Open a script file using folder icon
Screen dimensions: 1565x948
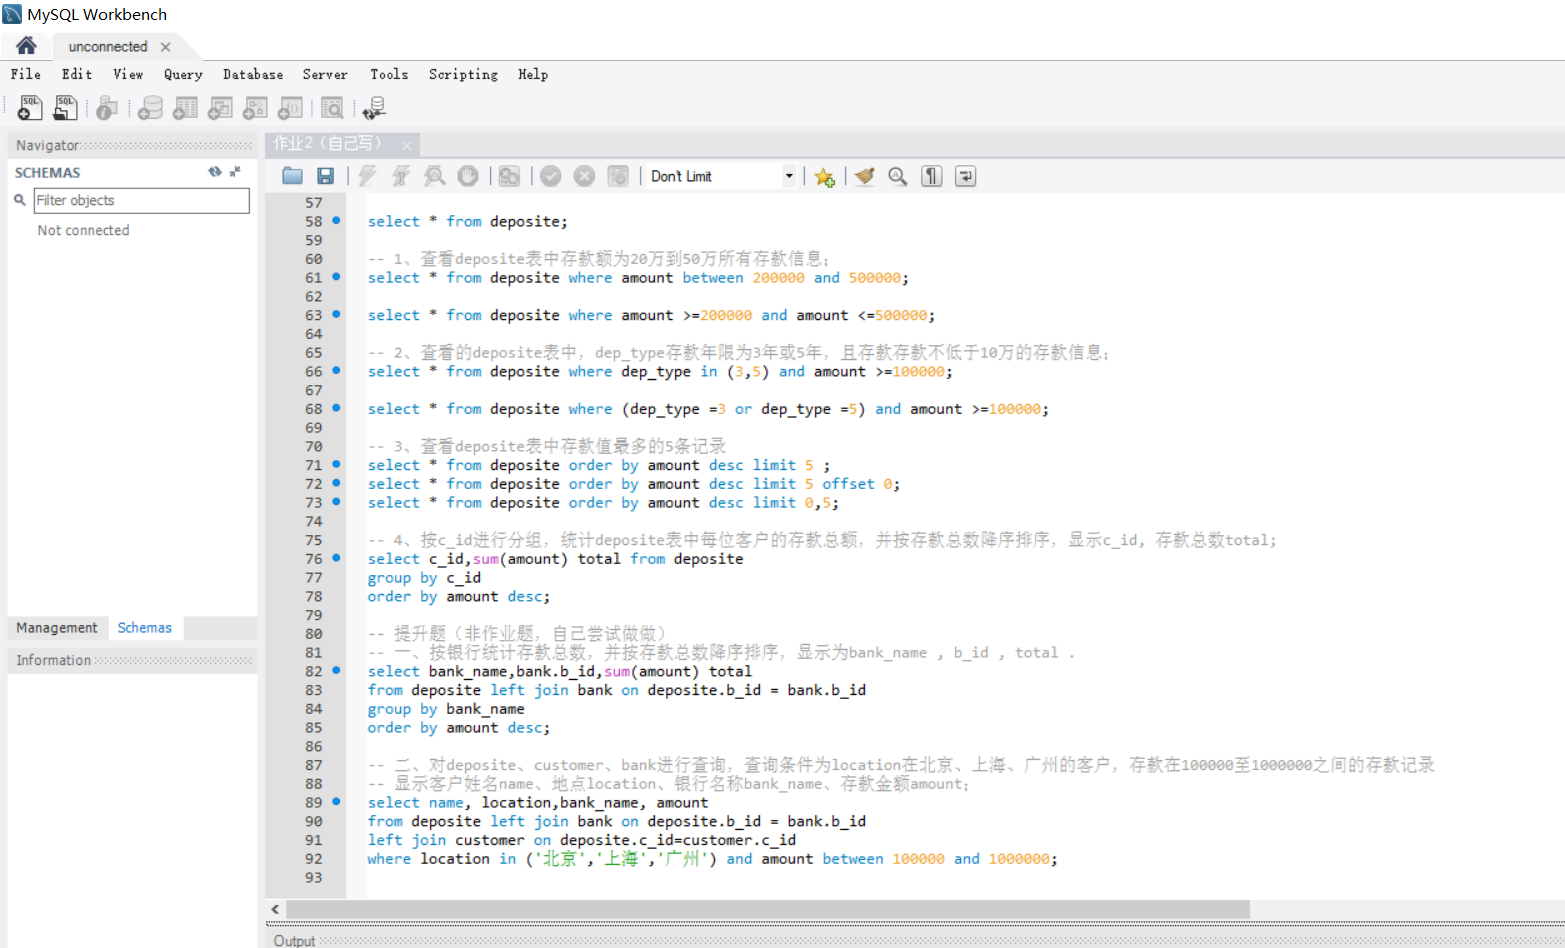(x=292, y=176)
